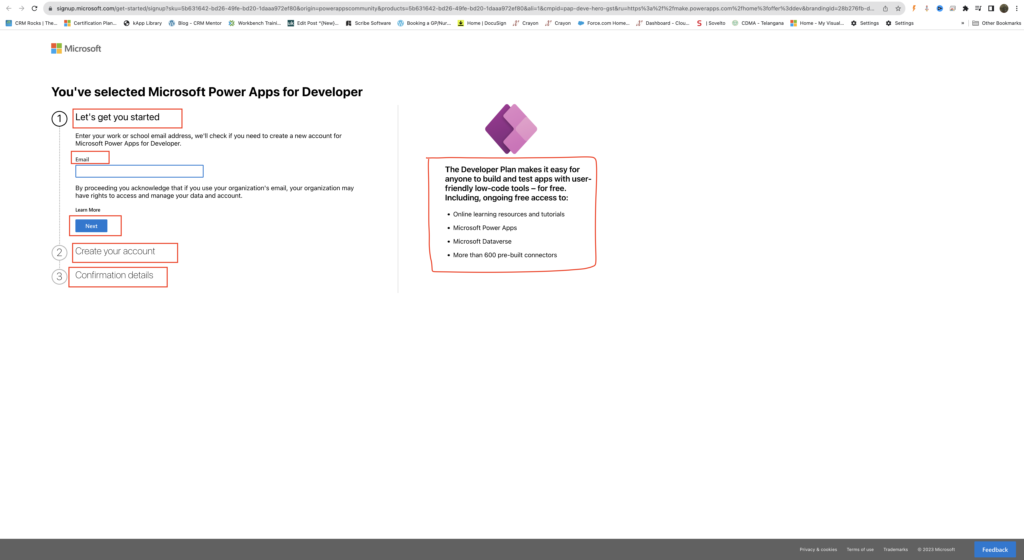Click the browser address bar URL
The width and height of the screenshot is (1024, 560).
tap(464, 8)
